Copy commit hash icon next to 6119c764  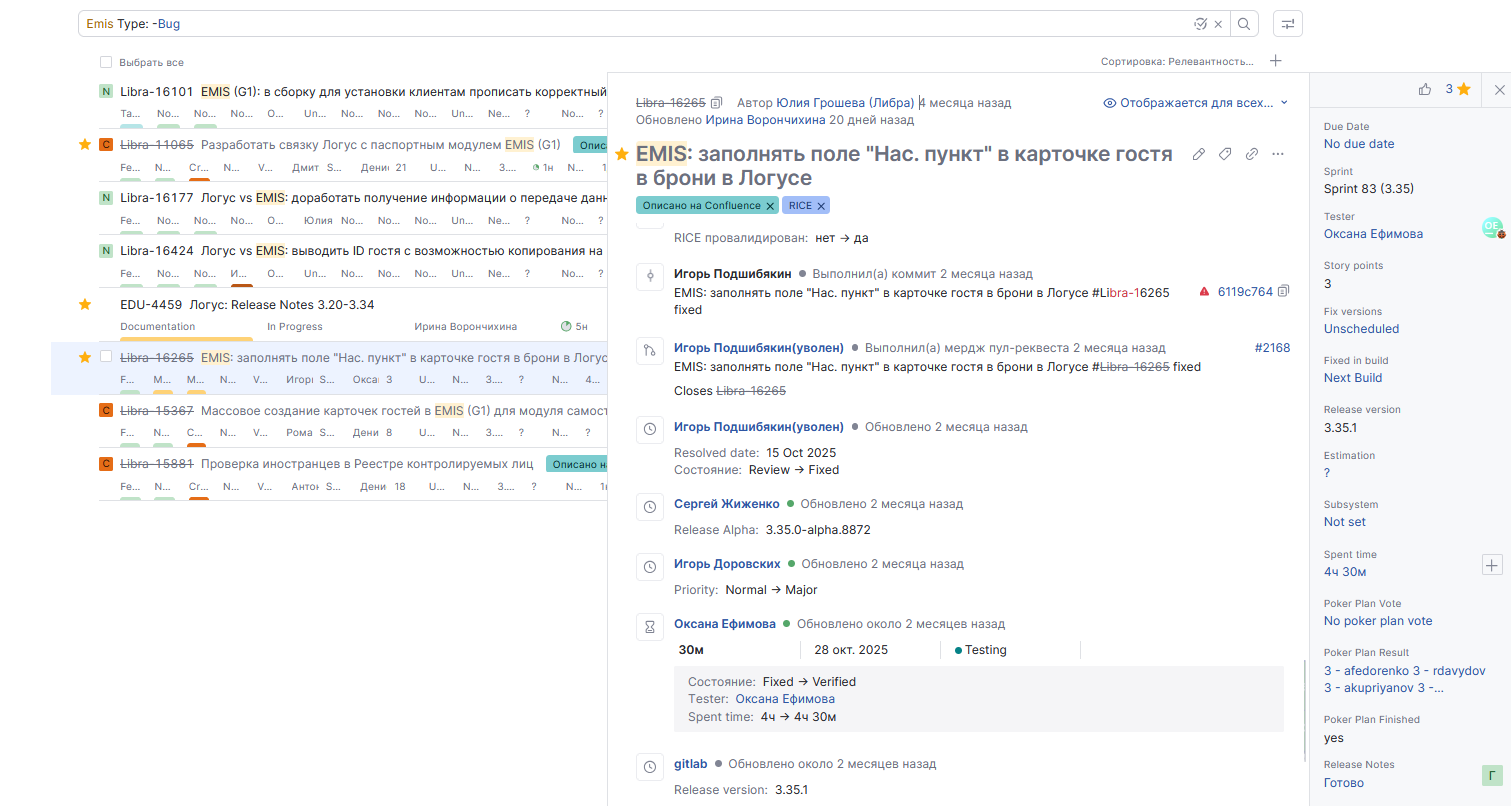pos(1284,292)
